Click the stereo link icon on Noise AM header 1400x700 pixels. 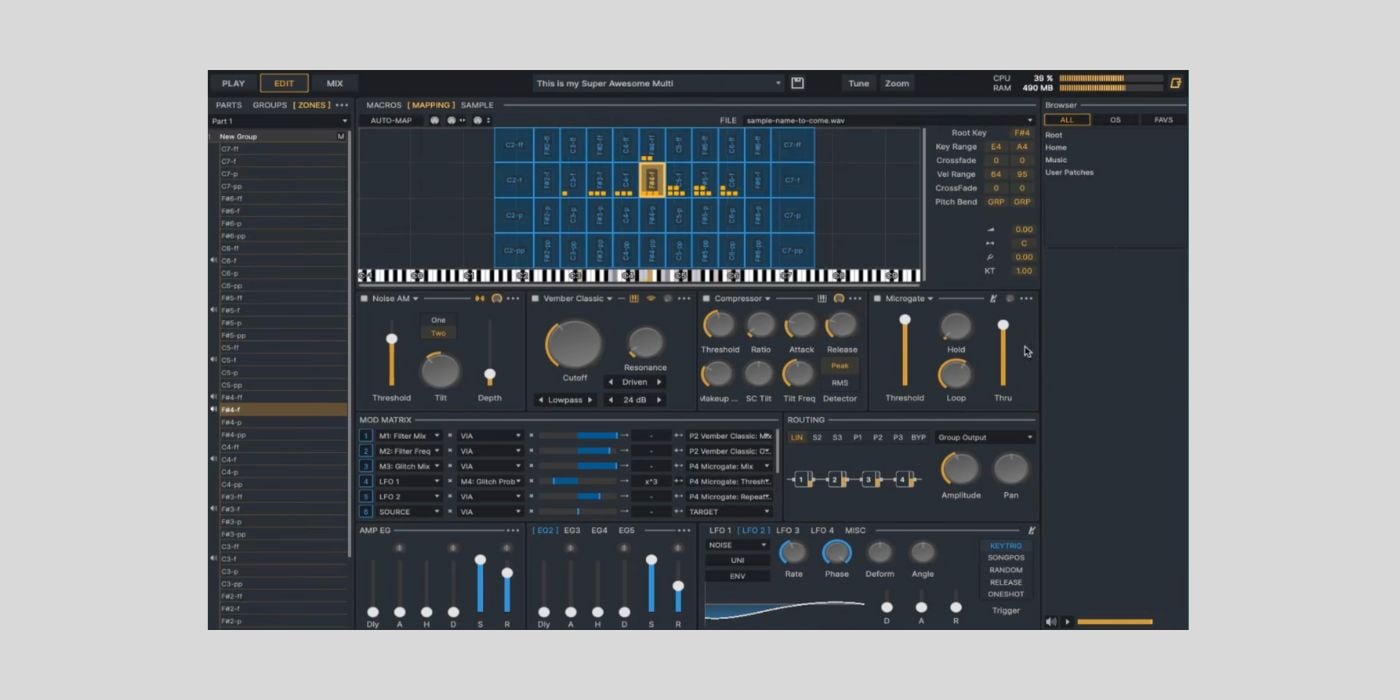(x=479, y=298)
